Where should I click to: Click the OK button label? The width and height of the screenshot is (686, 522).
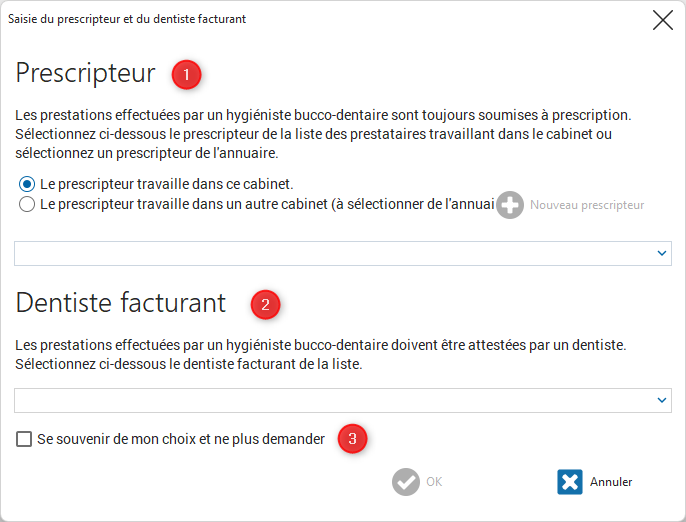coord(434,482)
